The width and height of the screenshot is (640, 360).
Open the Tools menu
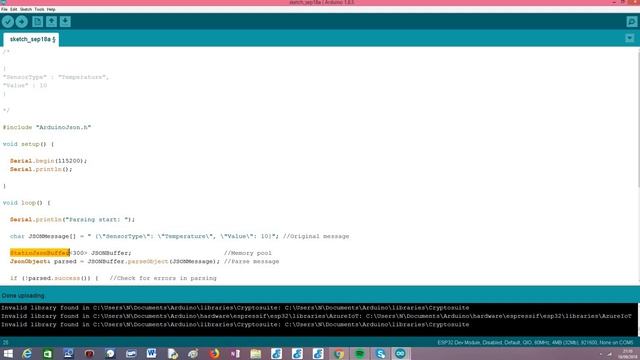click(39, 9)
